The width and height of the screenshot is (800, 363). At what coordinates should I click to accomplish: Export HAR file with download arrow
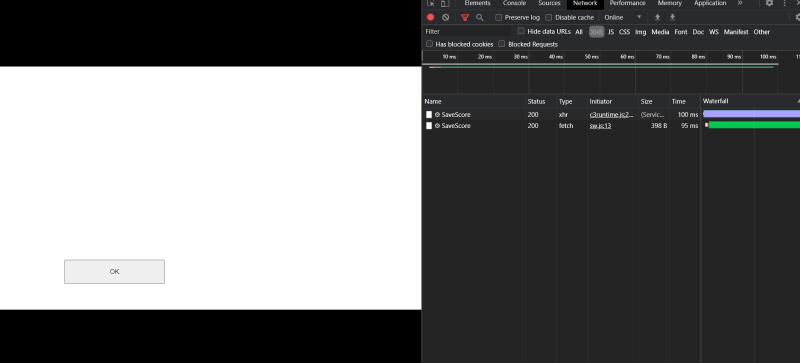(x=672, y=17)
